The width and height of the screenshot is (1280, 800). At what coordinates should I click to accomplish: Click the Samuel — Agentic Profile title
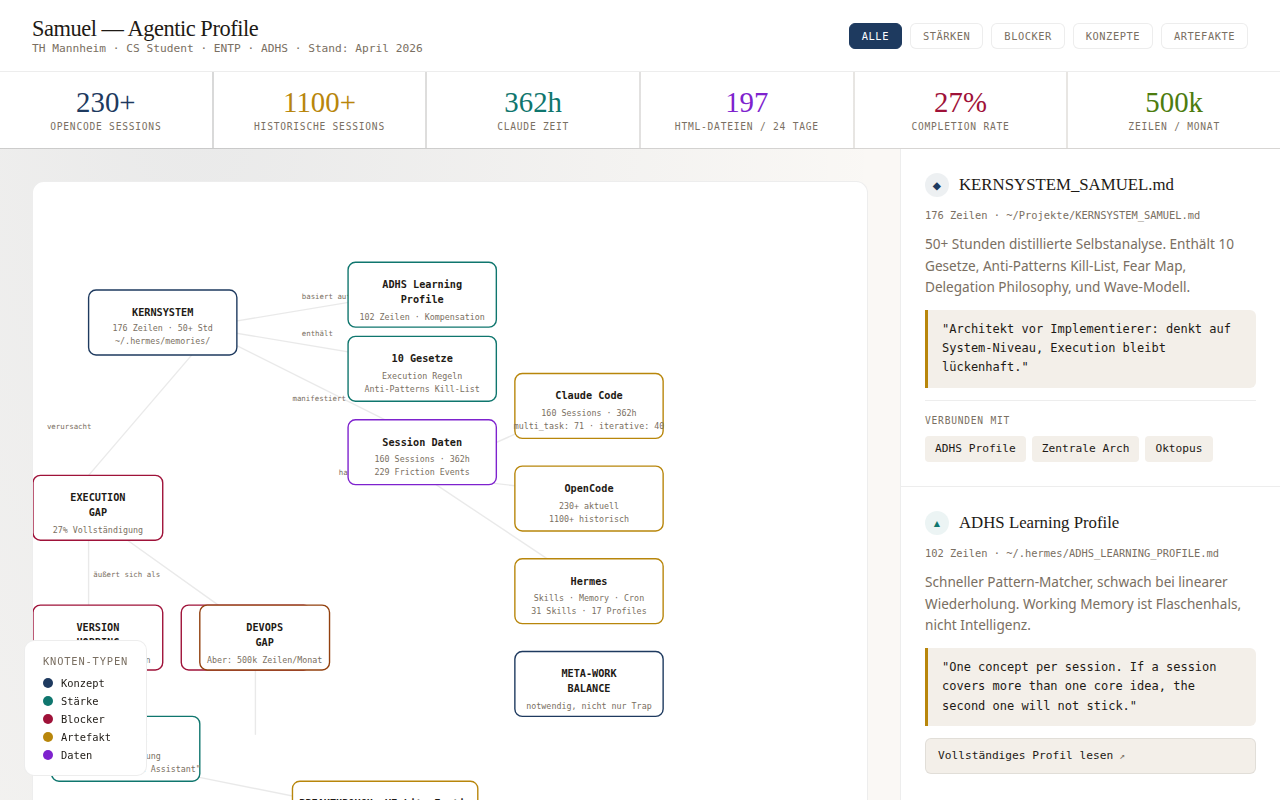point(145,28)
